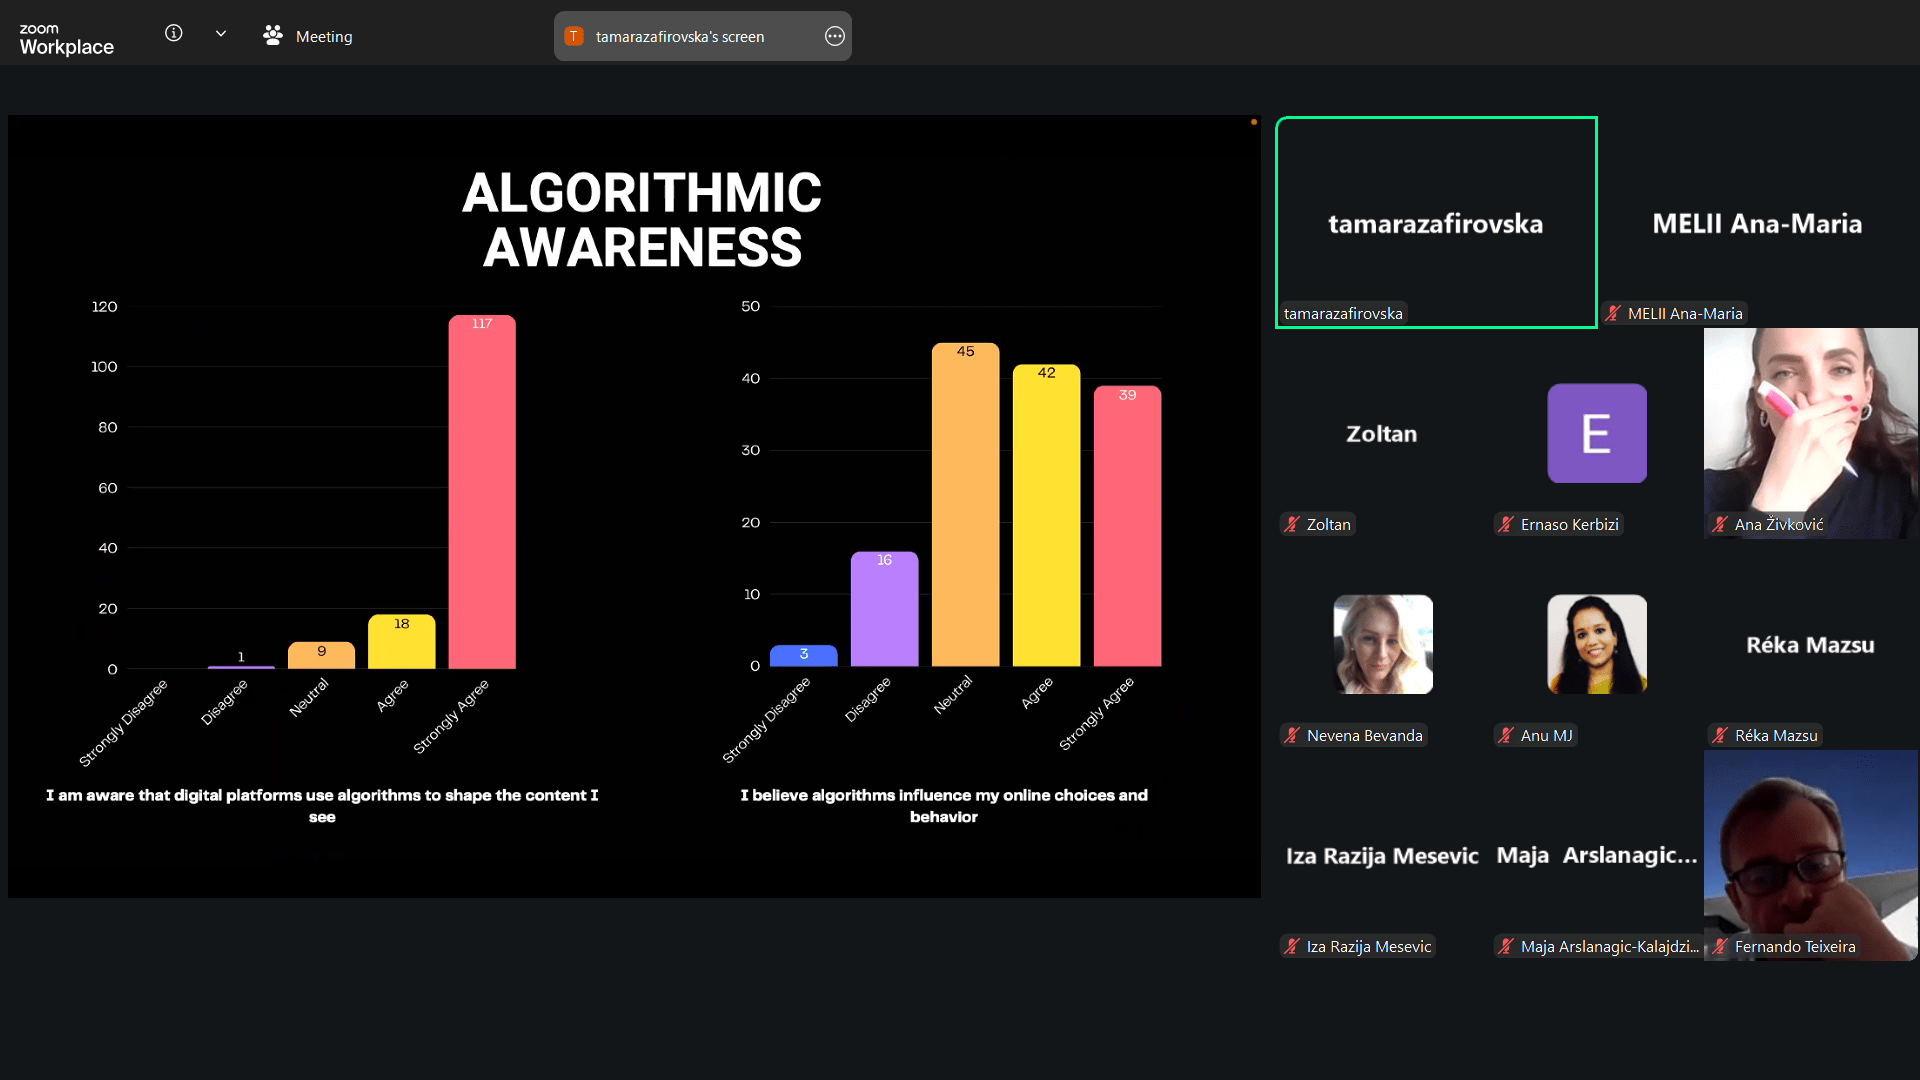Expand the dropdown chevron beside info icon
Screen dimensions: 1920x1080
click(221, 33)
